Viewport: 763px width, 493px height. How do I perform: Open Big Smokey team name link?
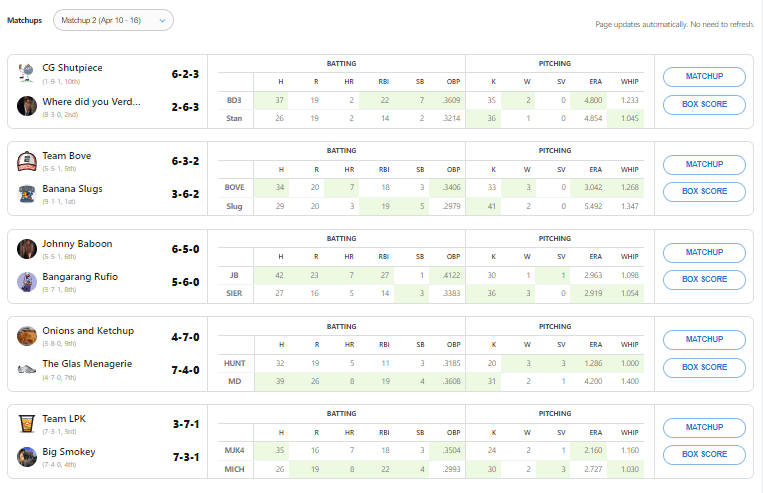tap(69, 452)
